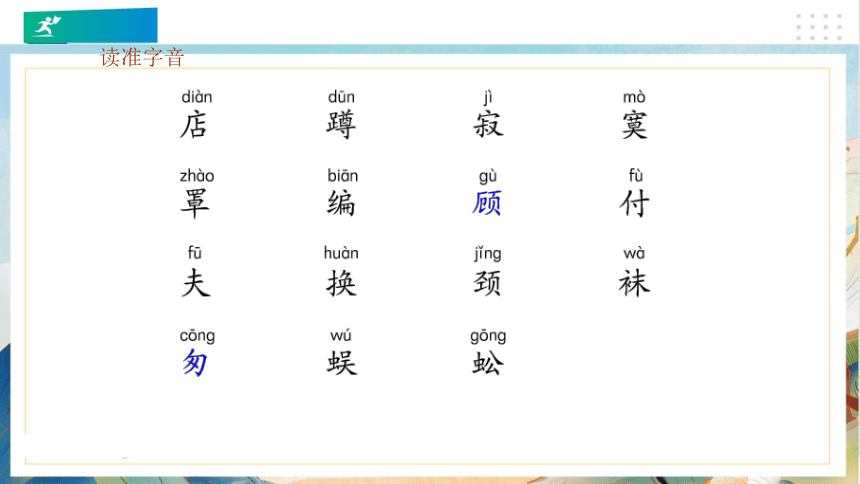Image resolution: width=860 pixels, height=484 pixels.
Task: Click the pinyin cōng
Action: pyautogui.click(x=197, y=336)
